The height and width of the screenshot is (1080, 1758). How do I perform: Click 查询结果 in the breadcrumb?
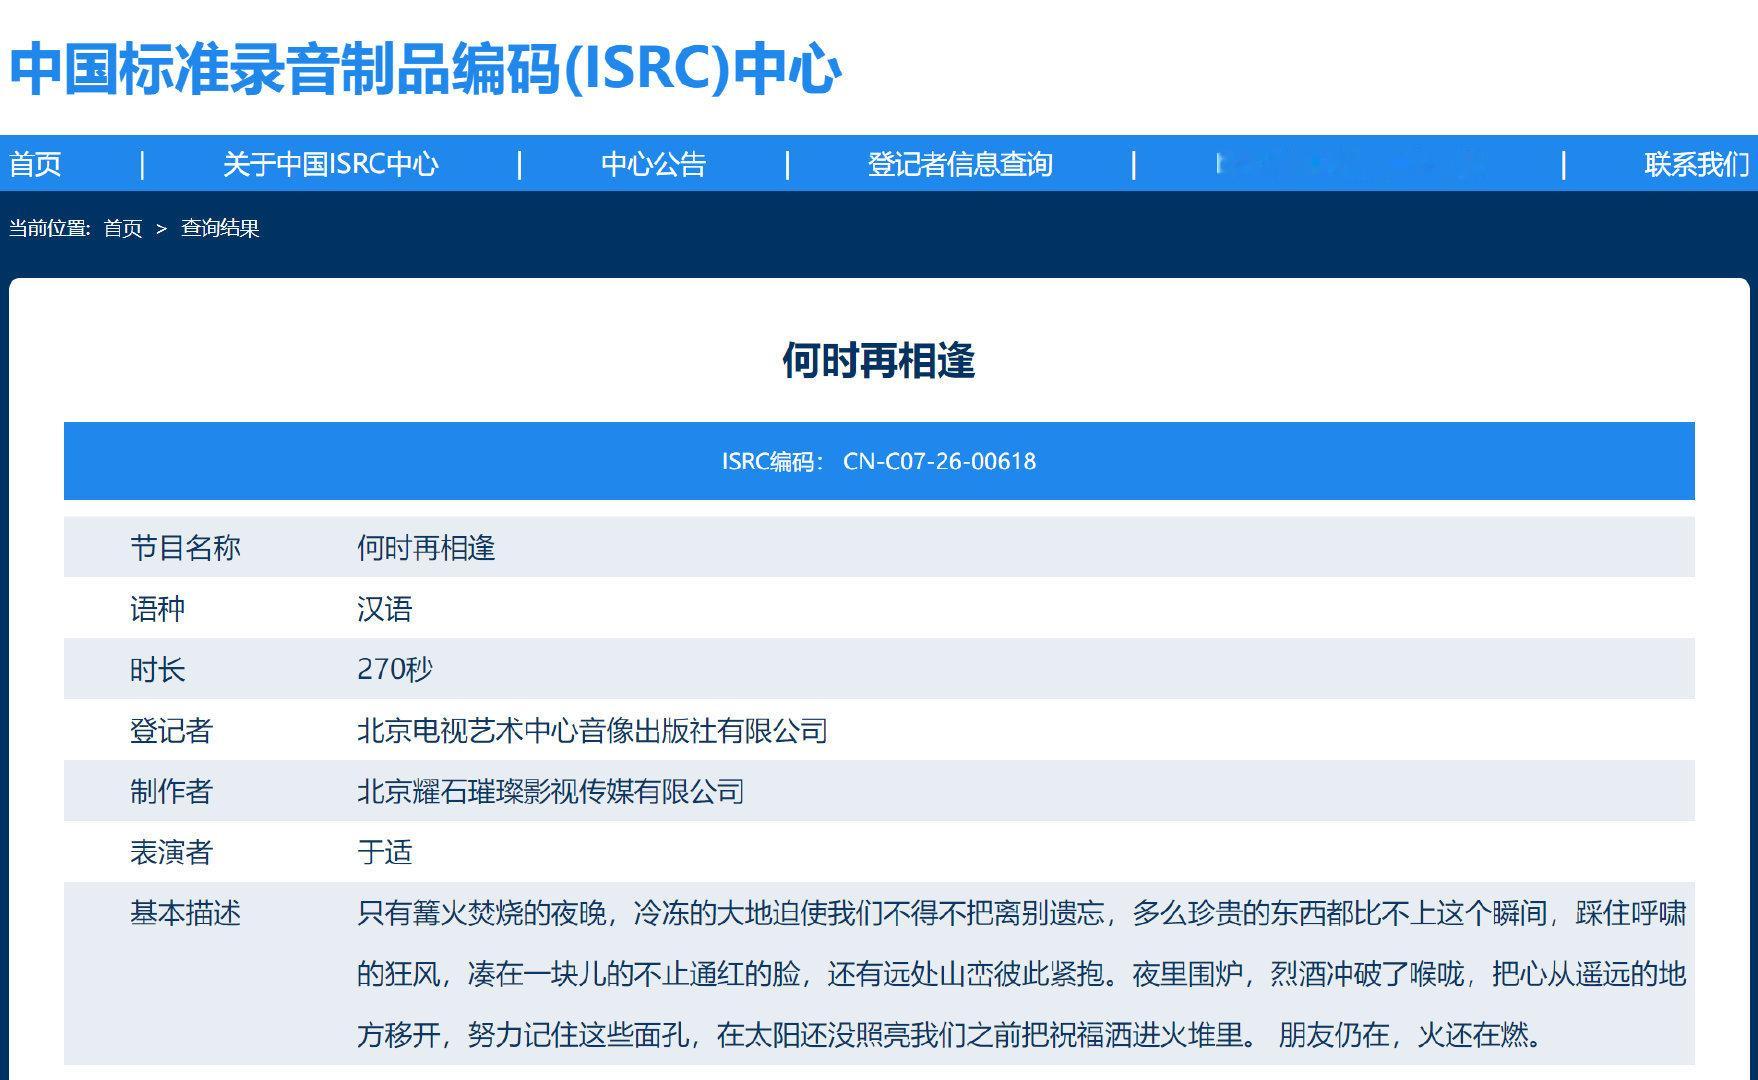click(x=220, y=228)
